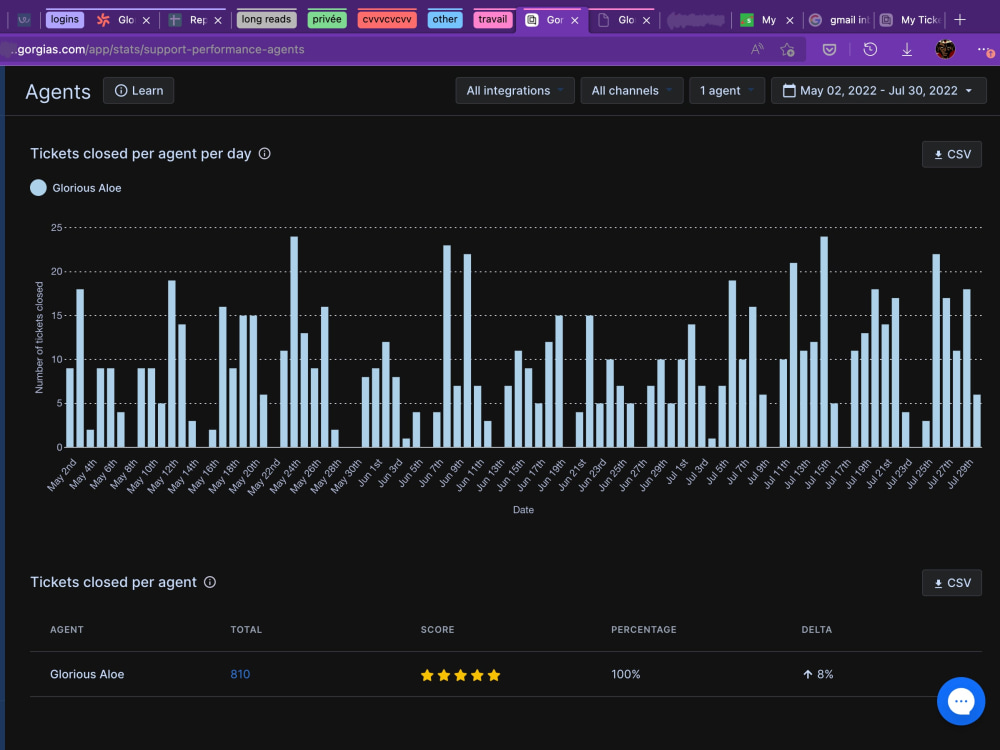Click the five-star score rating
This screenshot has width=1000, height=750.
coord(460,675)
